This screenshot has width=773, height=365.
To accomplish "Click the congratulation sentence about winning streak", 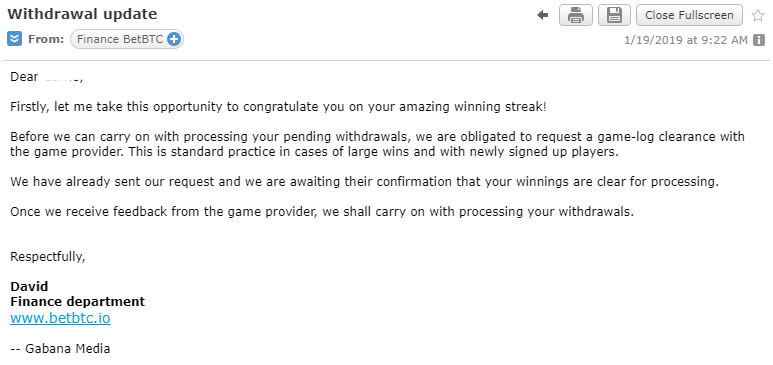I will pos(278,107).
